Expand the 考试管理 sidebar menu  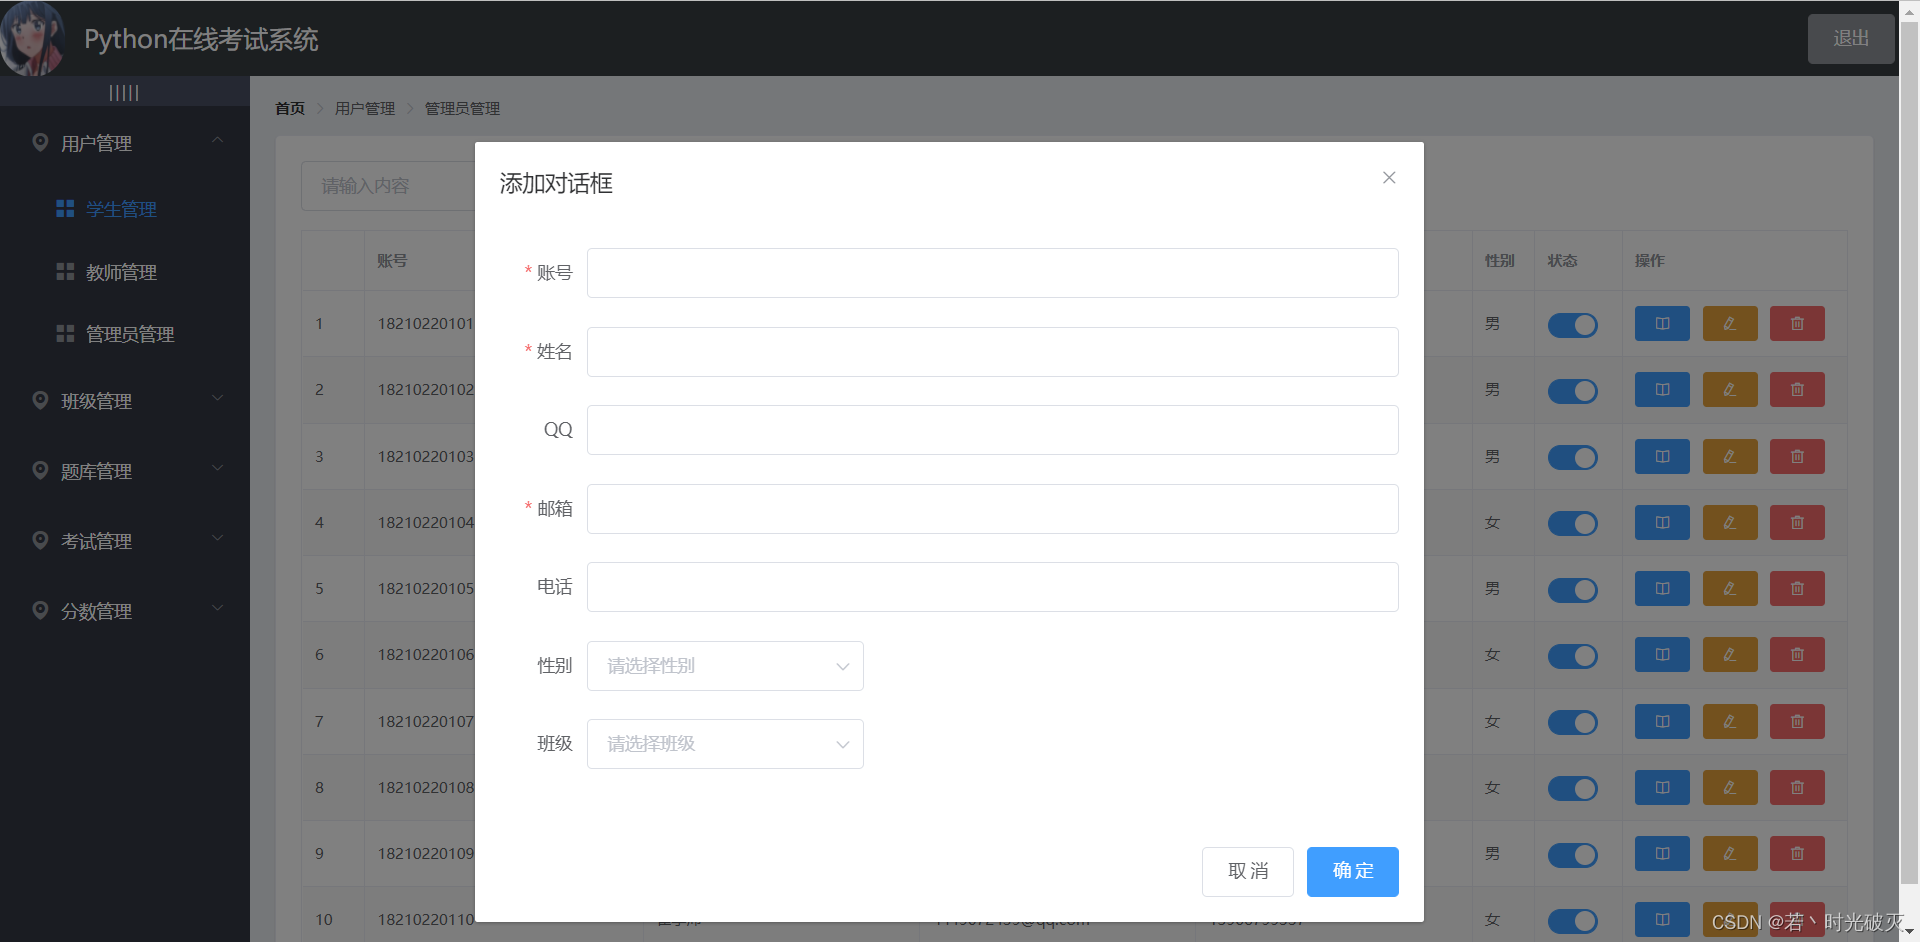pos(125,541)
